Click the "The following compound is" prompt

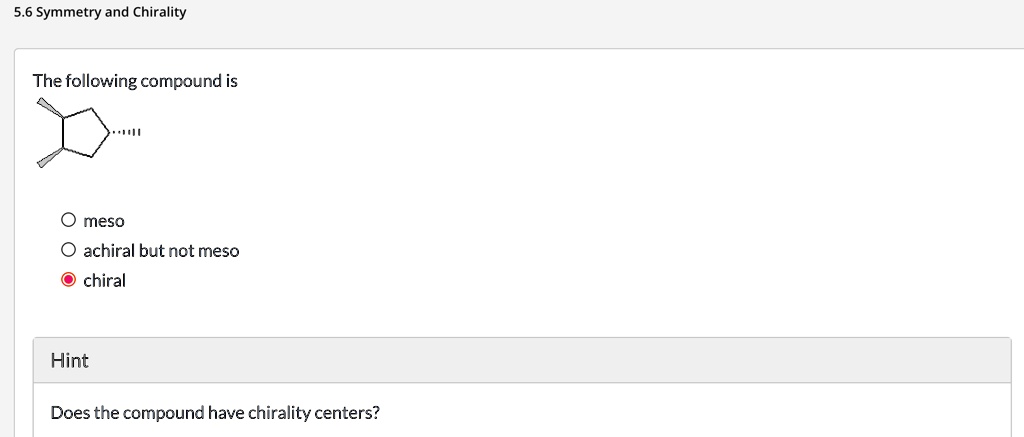tap(135, 81)
